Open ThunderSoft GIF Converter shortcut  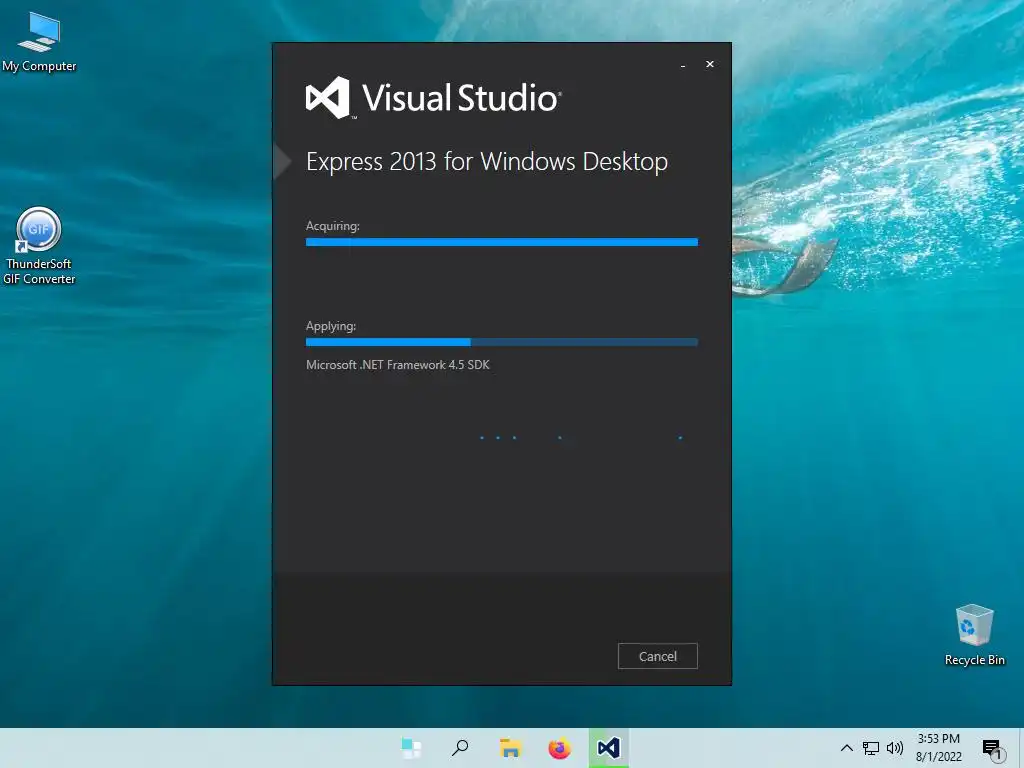[x=39, y=246]
